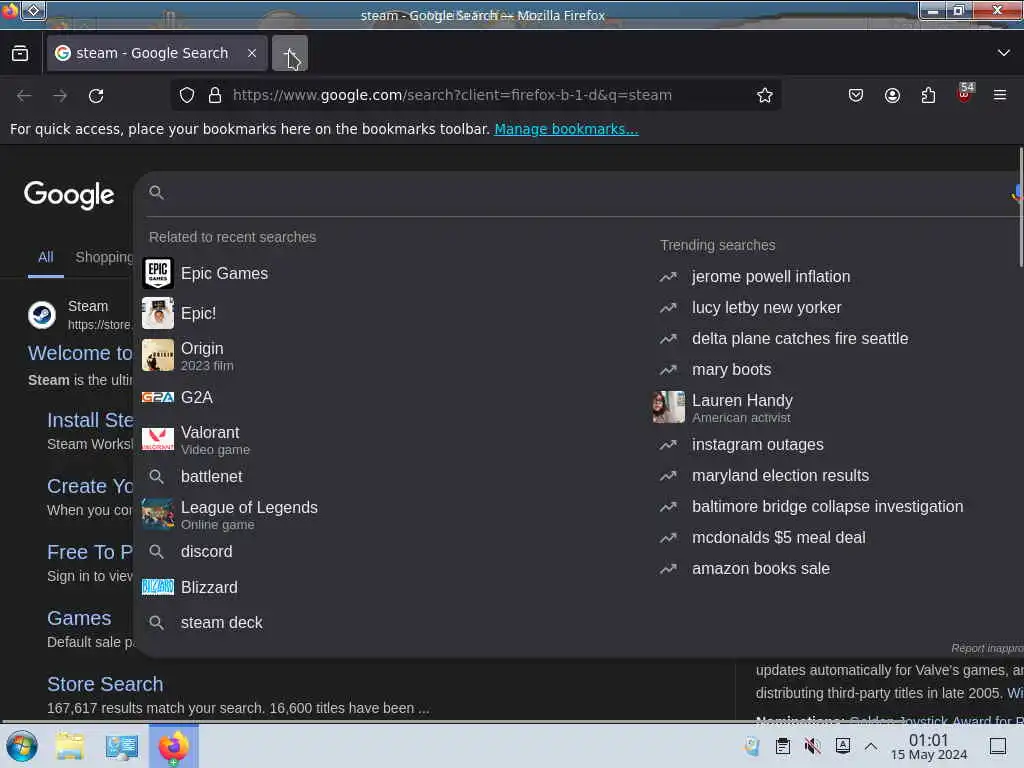The height and width of the screenshot is (768, 1024).
Task: Open trending maryland election results
Action: click(x=780, y=476)
